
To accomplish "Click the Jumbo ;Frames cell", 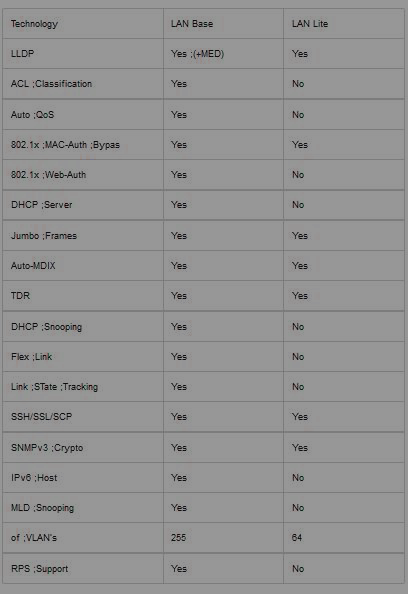I will (83, 236).
